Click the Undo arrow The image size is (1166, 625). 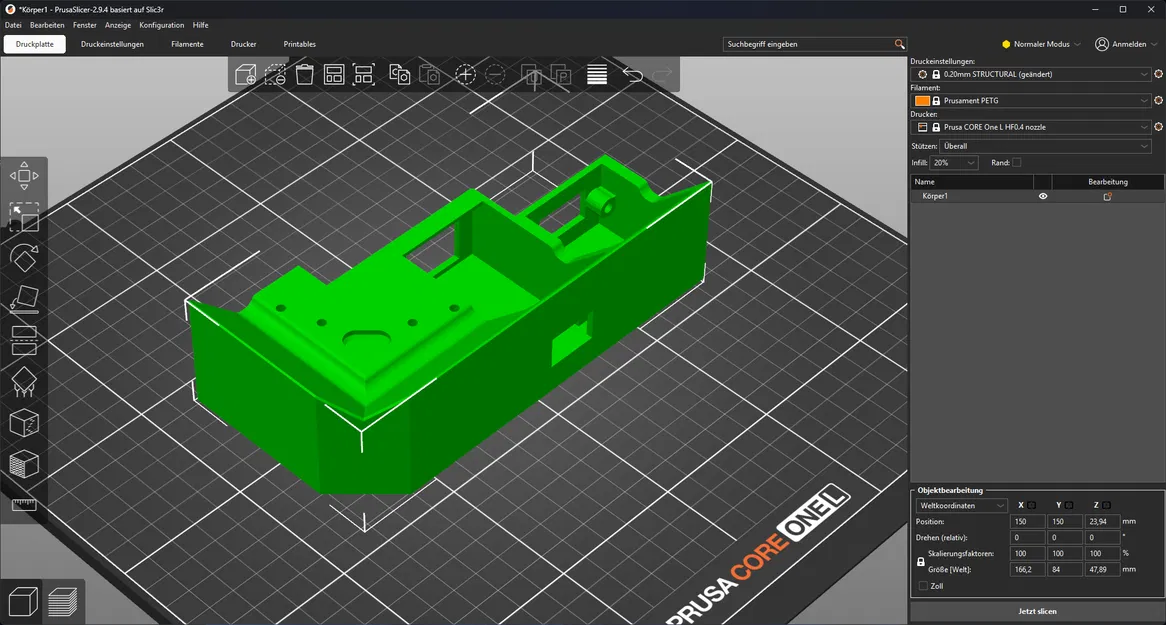[x=631, y=74]
